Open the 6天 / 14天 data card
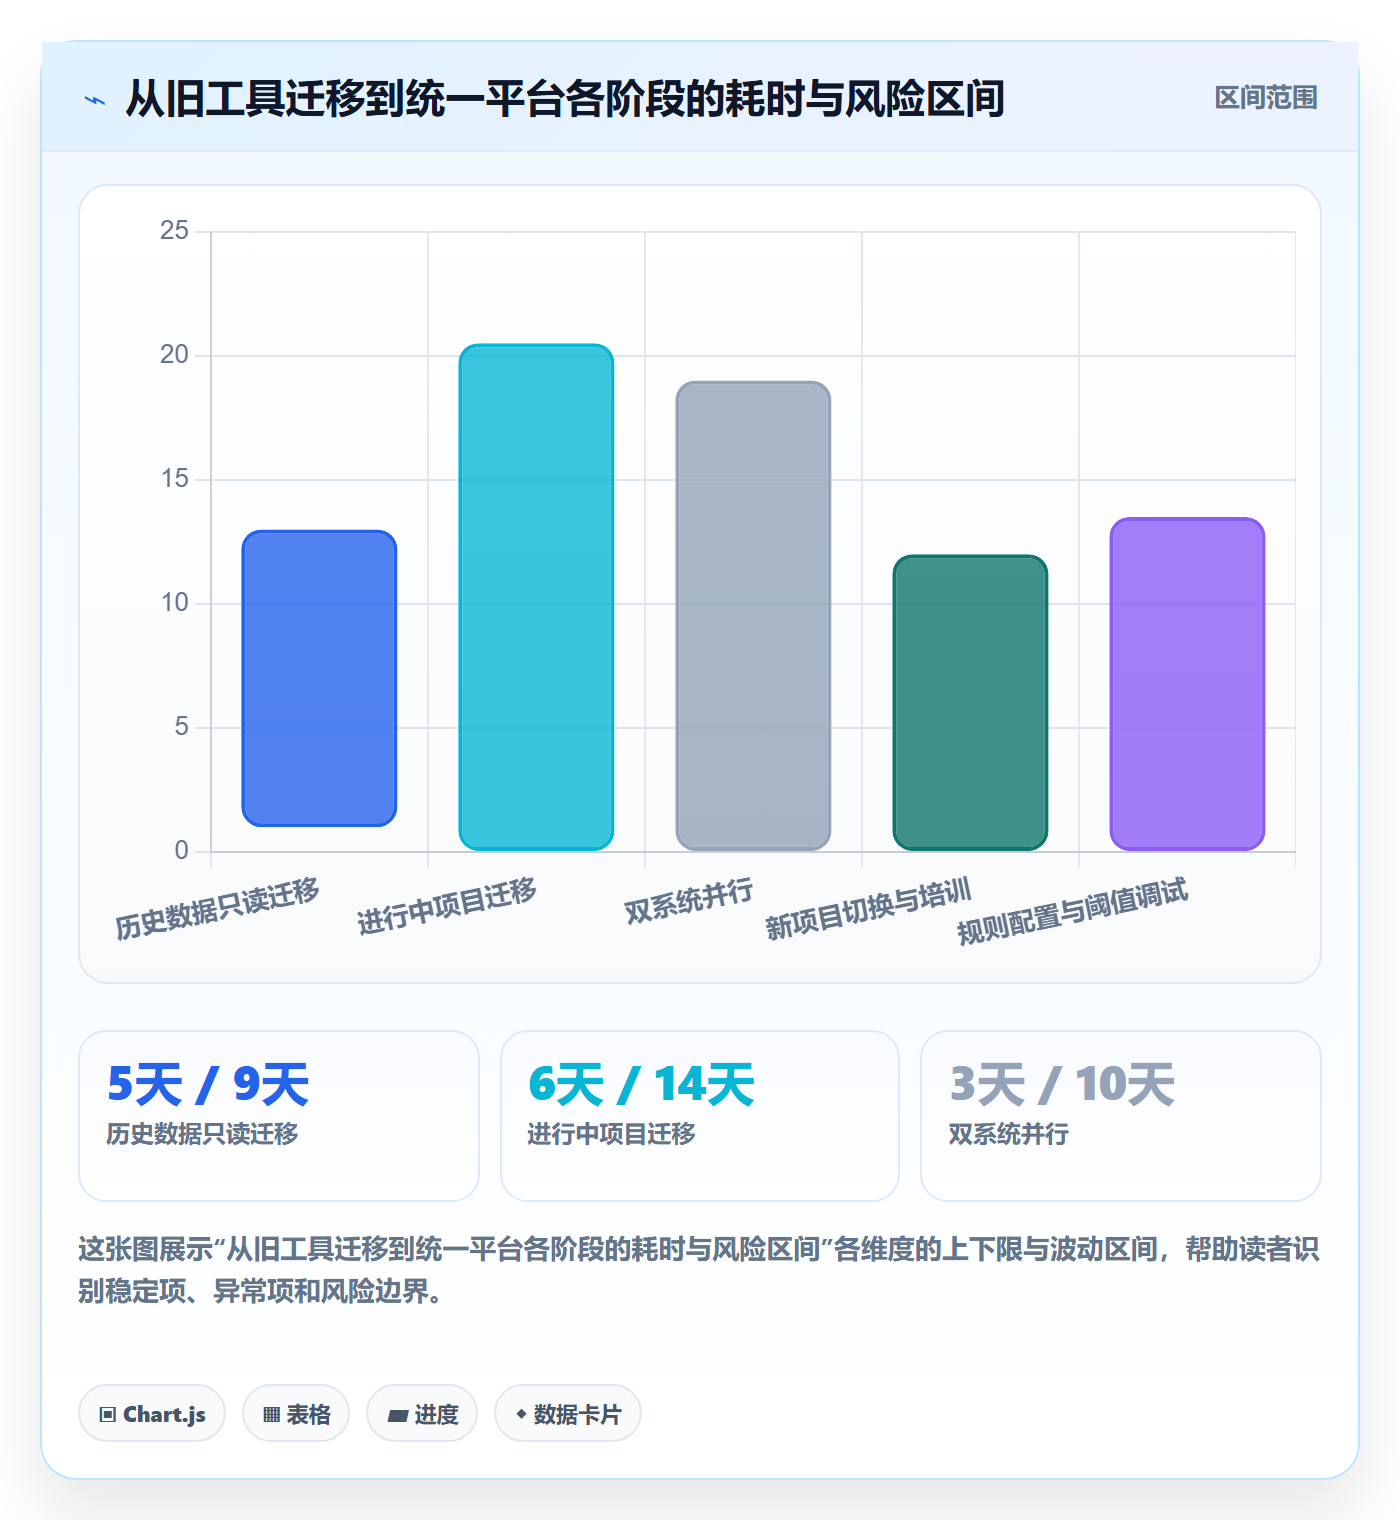 coord(700,1116)
